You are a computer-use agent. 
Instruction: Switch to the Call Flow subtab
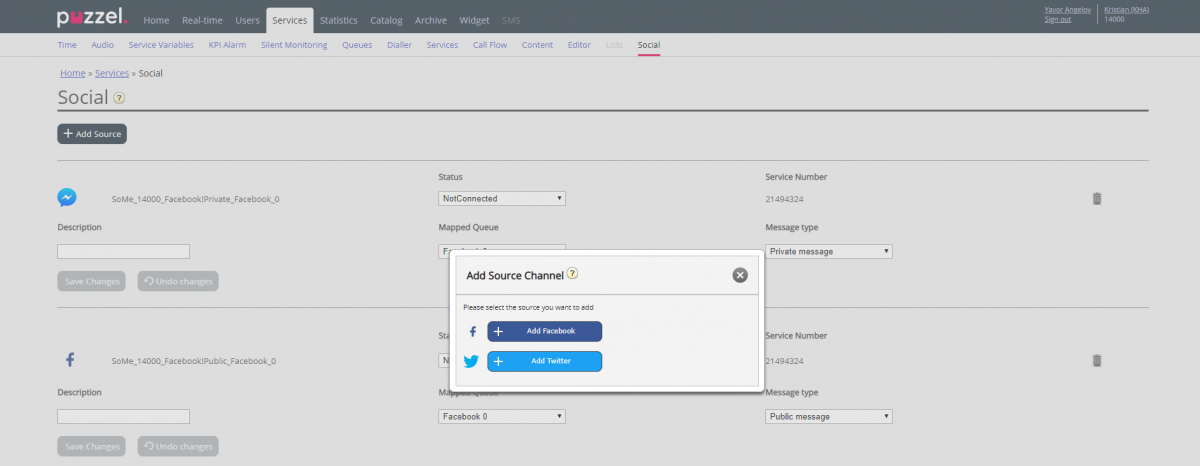pyautogui.click(x=490, y=45)
